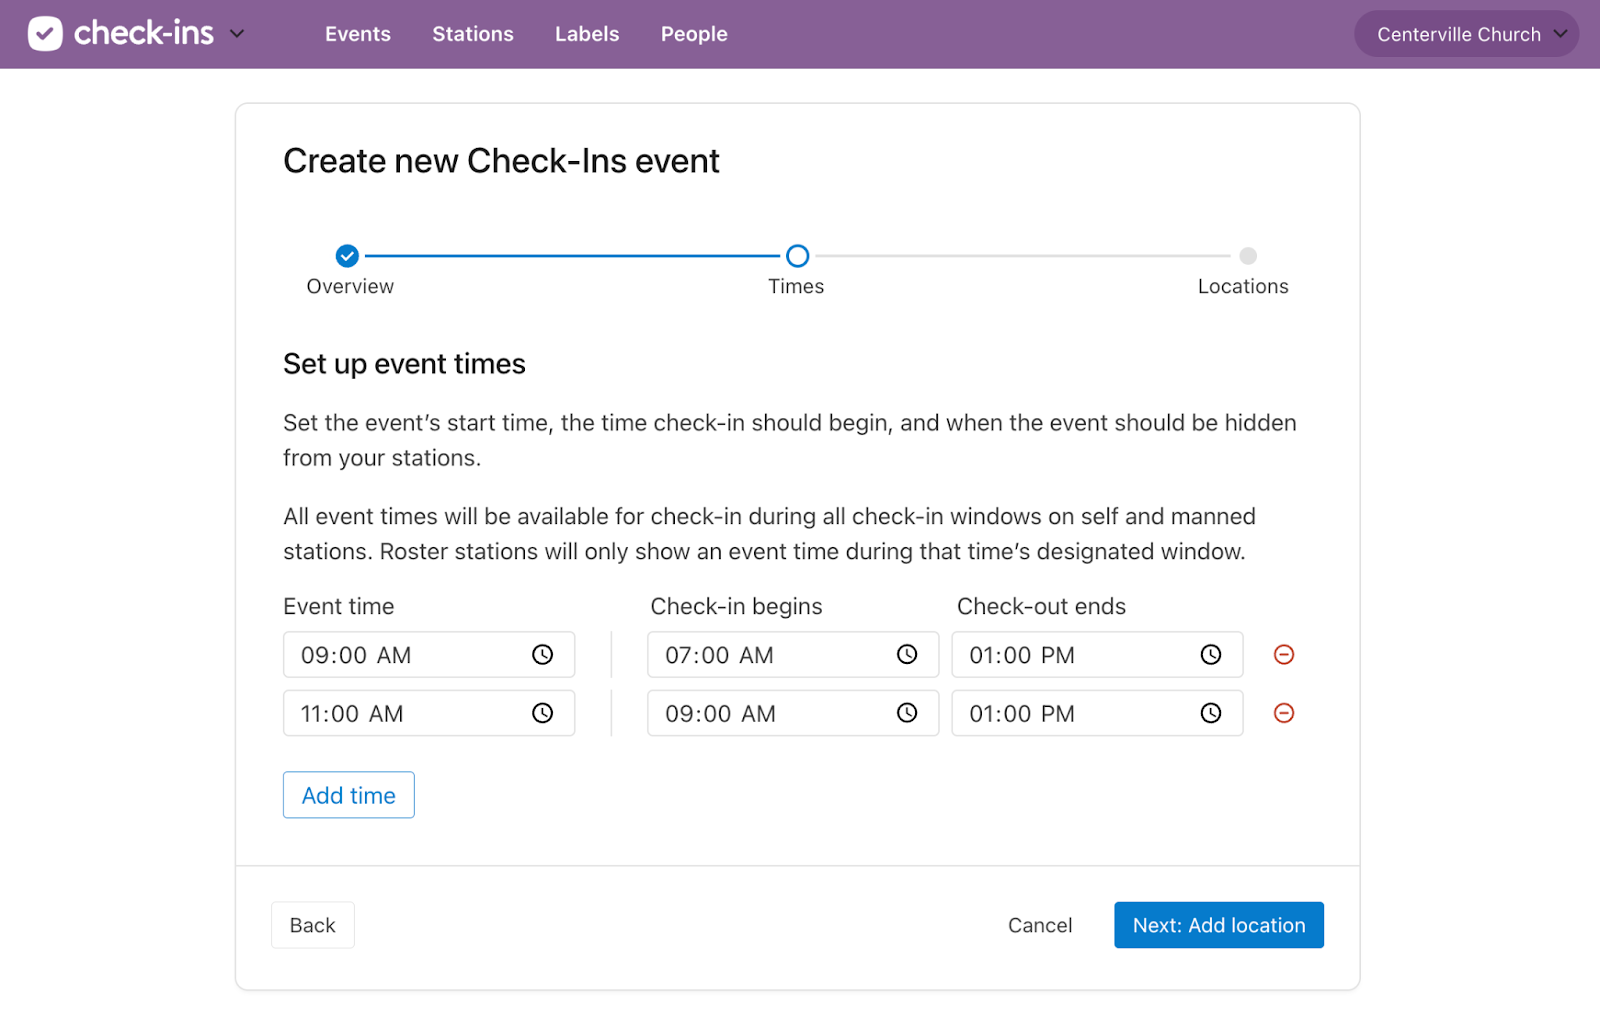Image resolution: width=1600 pixels, height=1025 pixels.
Task: Click clock icon in 07:00 AM check-in field
Action: tap(906, 655)
